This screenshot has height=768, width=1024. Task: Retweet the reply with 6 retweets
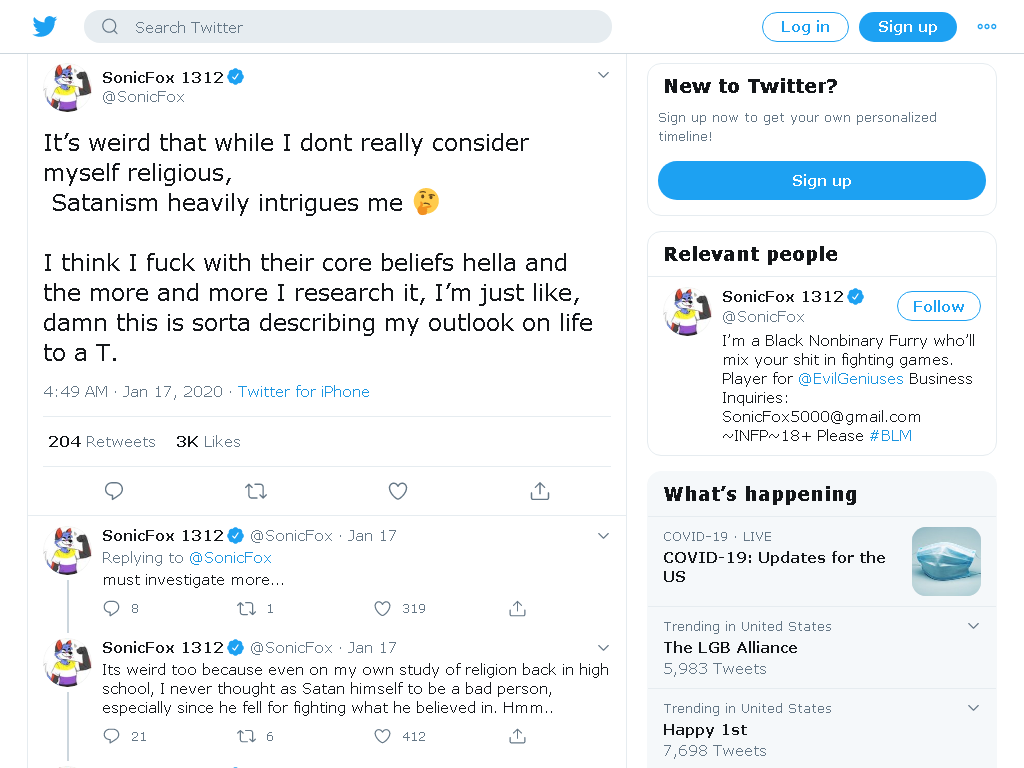(246, 737)
